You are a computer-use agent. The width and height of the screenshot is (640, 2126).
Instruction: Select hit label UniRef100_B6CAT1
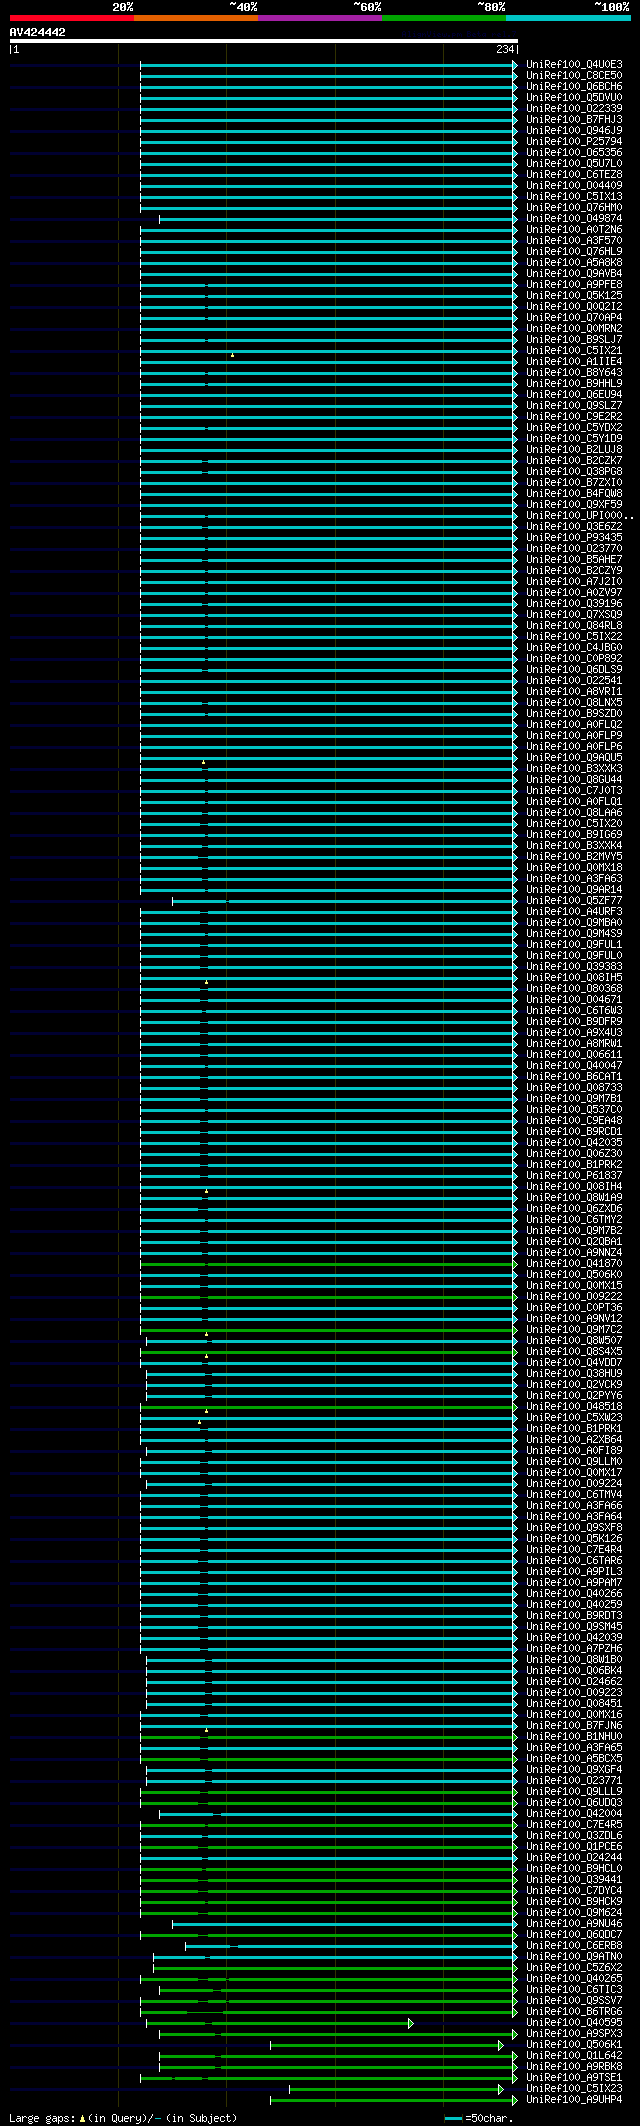coord(574,1076)
